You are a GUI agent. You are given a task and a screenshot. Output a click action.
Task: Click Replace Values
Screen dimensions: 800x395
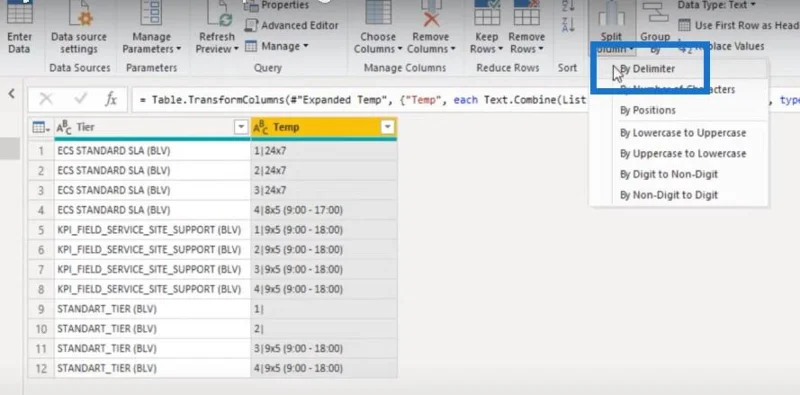(722, 46)
